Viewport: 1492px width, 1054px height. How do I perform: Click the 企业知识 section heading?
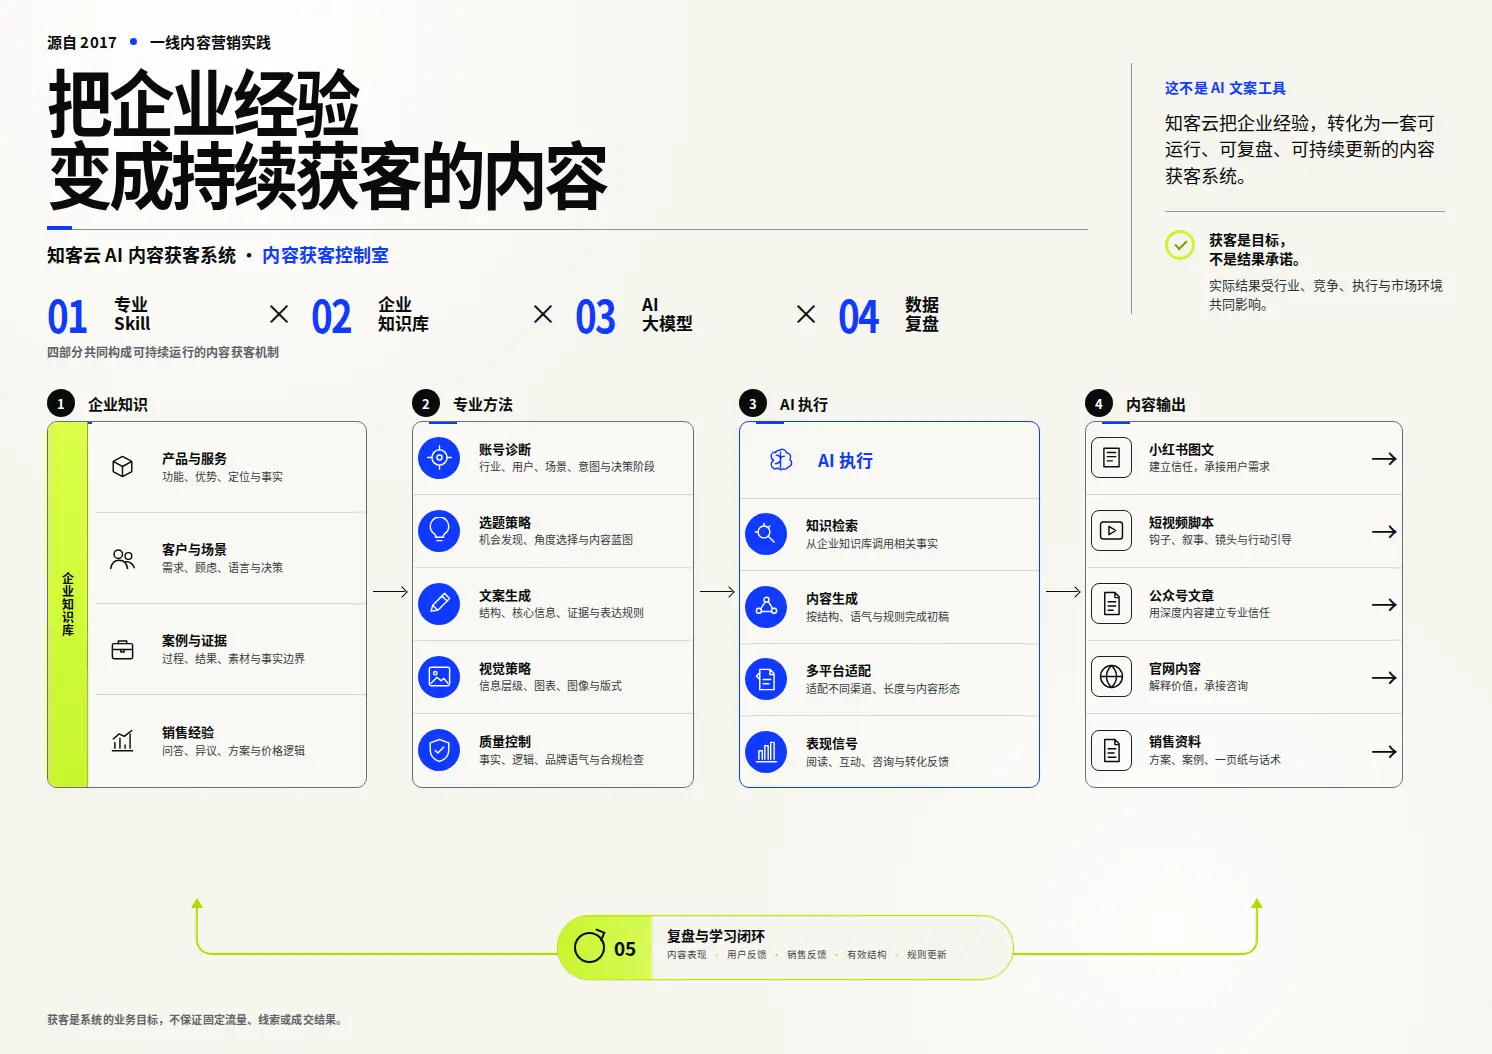pyautogui.click(x=118, y=404)
